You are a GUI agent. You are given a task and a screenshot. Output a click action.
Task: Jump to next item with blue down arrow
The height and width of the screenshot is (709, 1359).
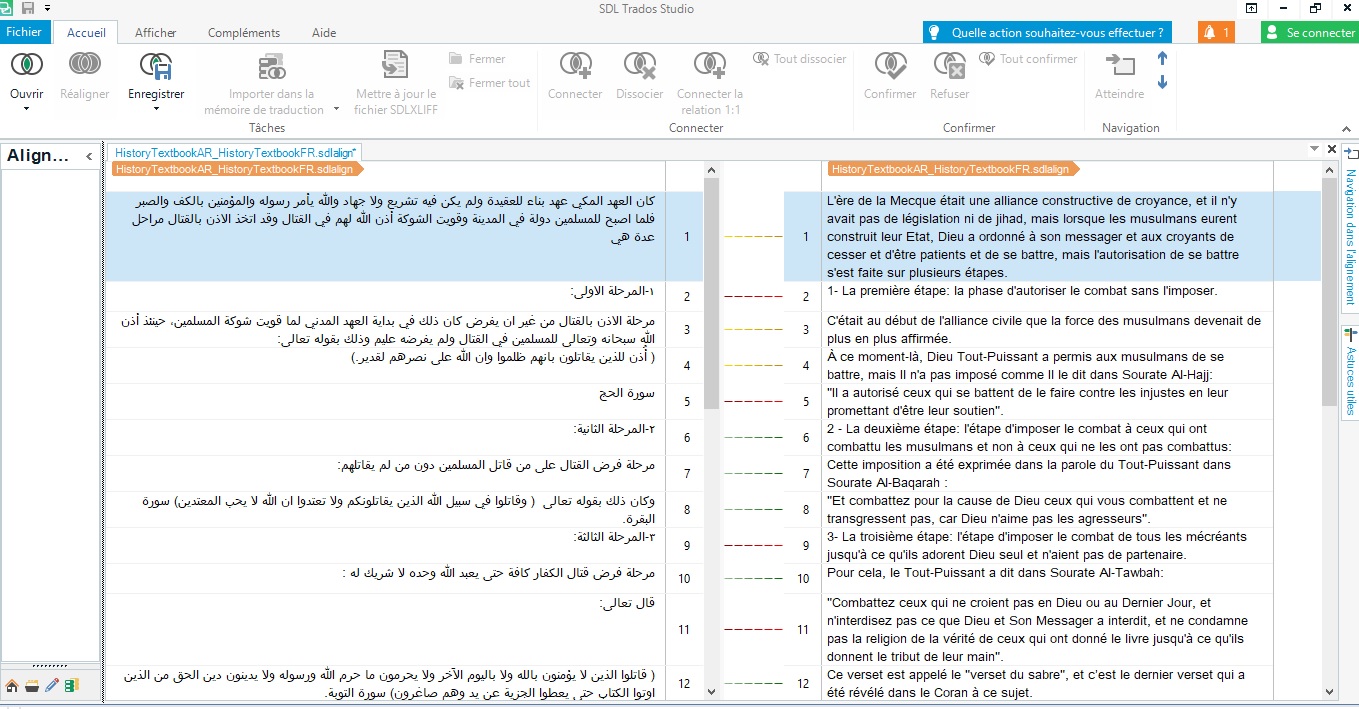click(x=1162, y=82)
